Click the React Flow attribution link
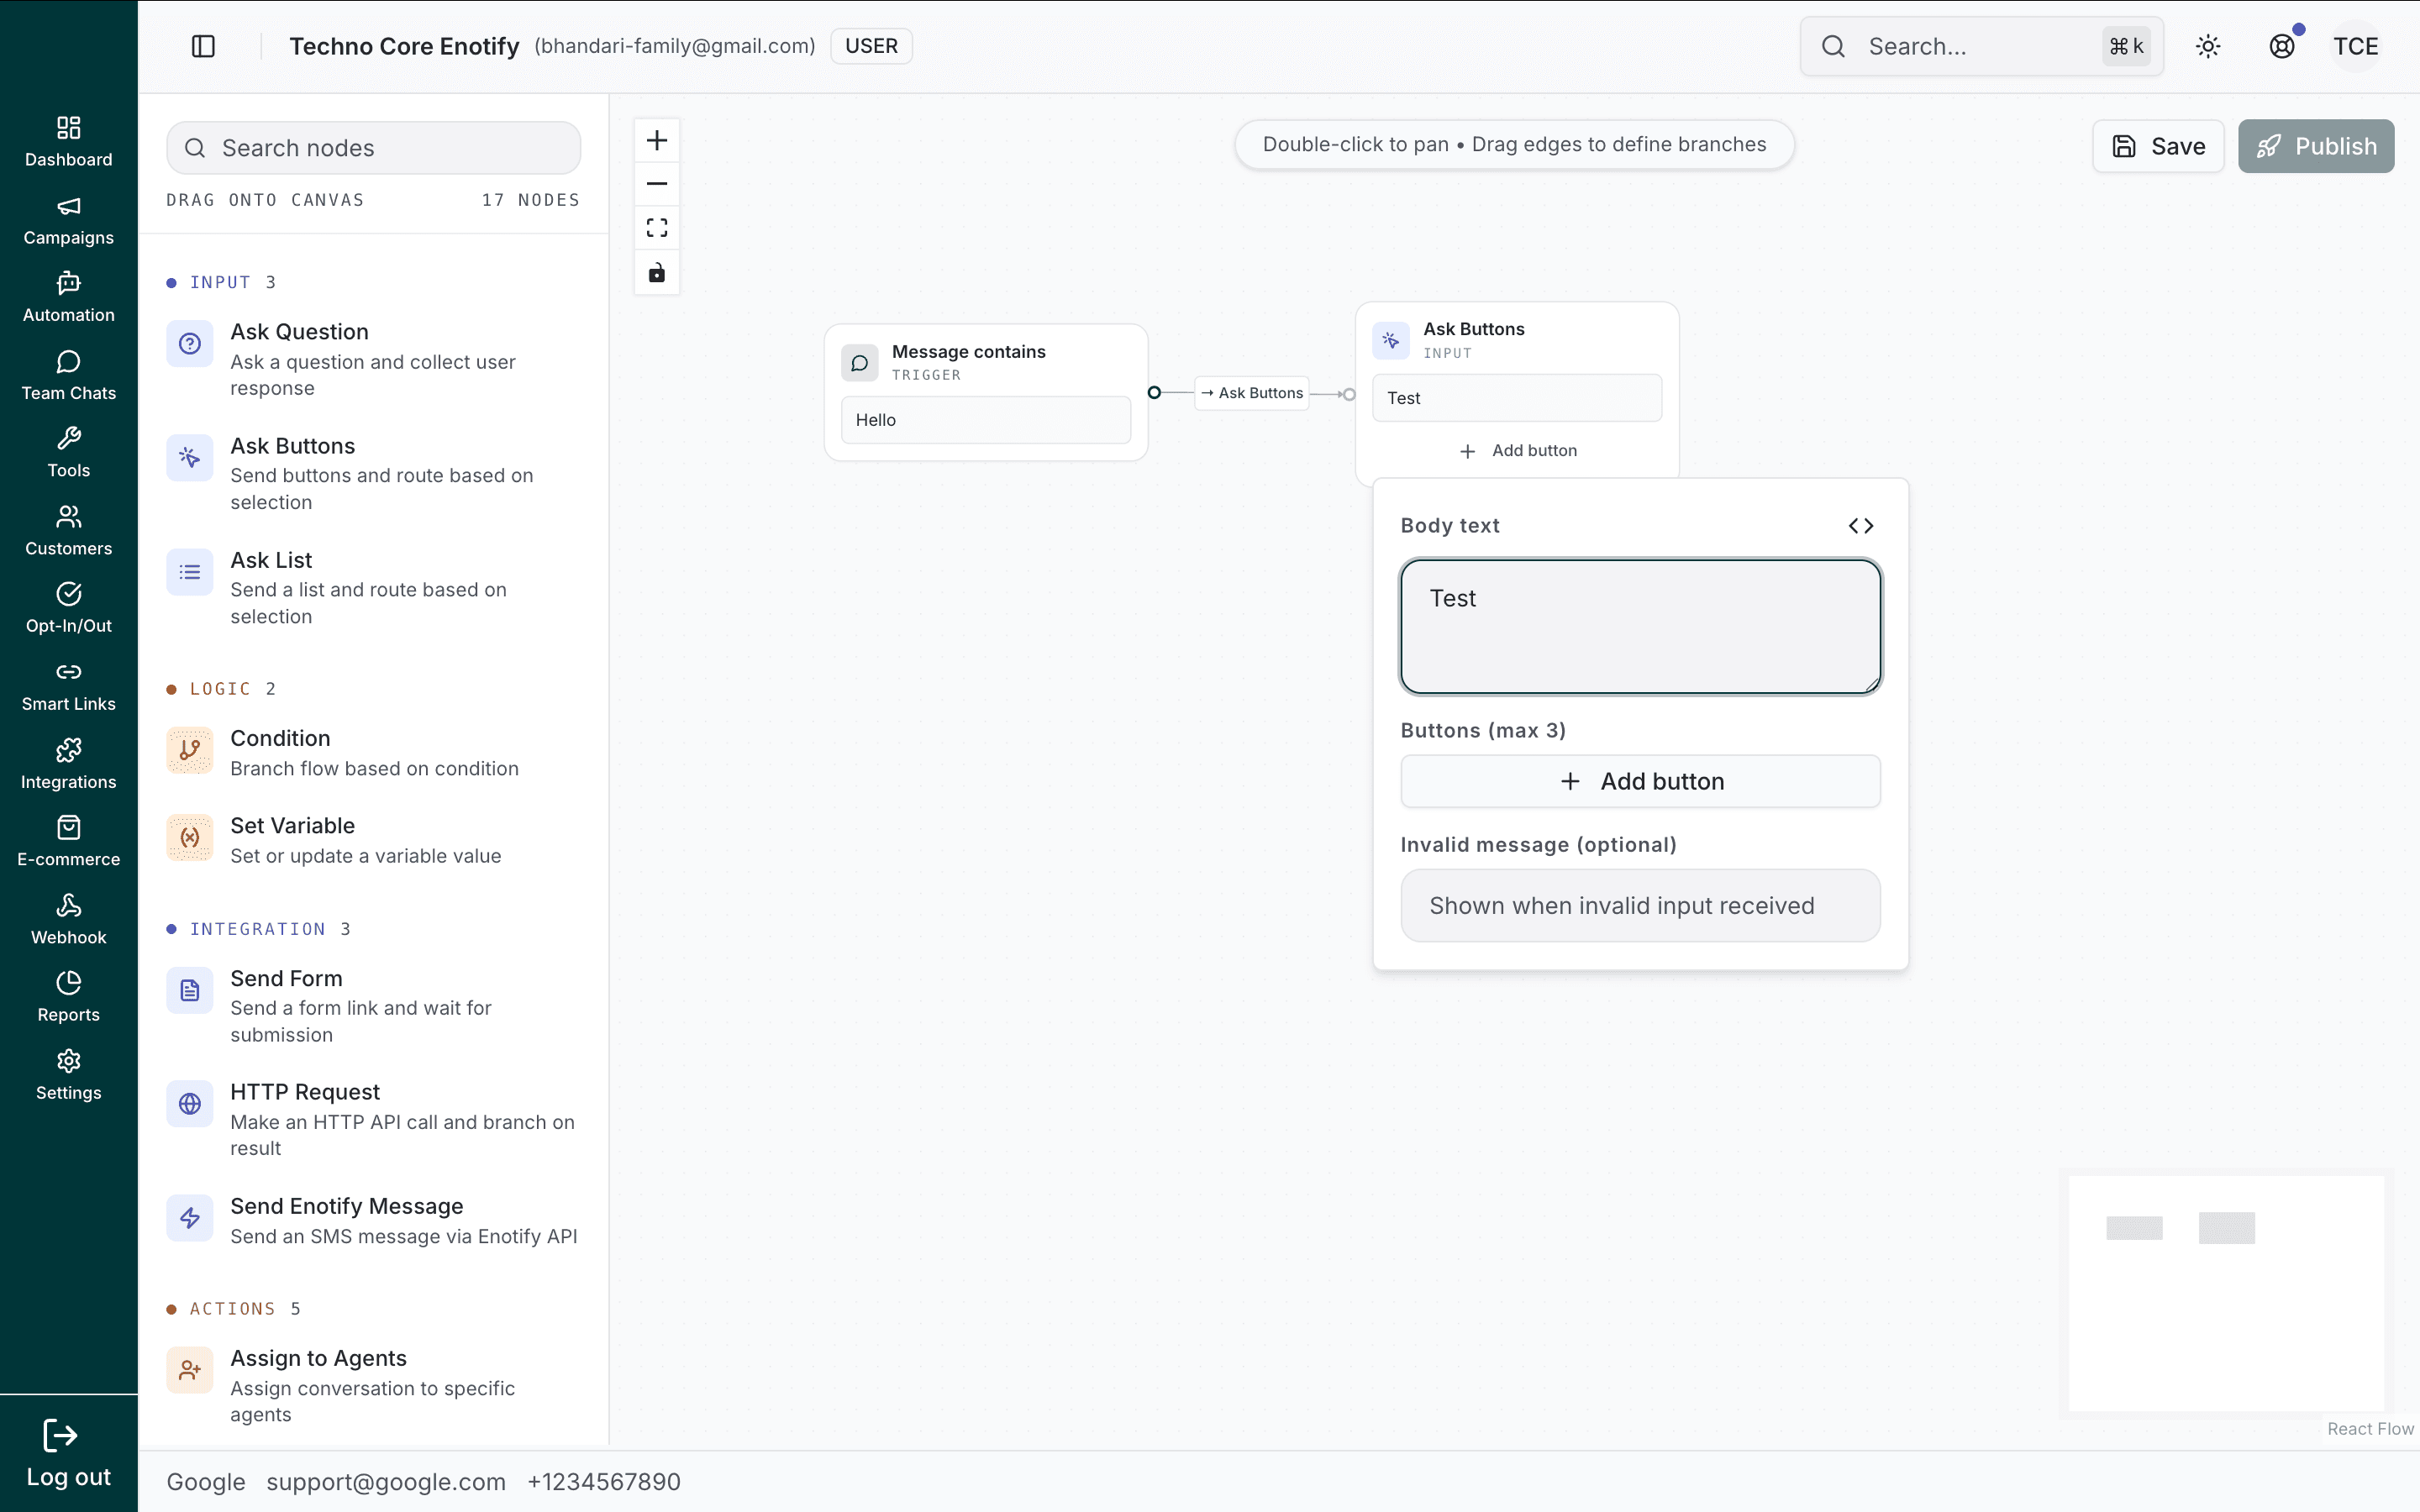Viewport: 2420px width, 1512px height. pos(2370,1429)
